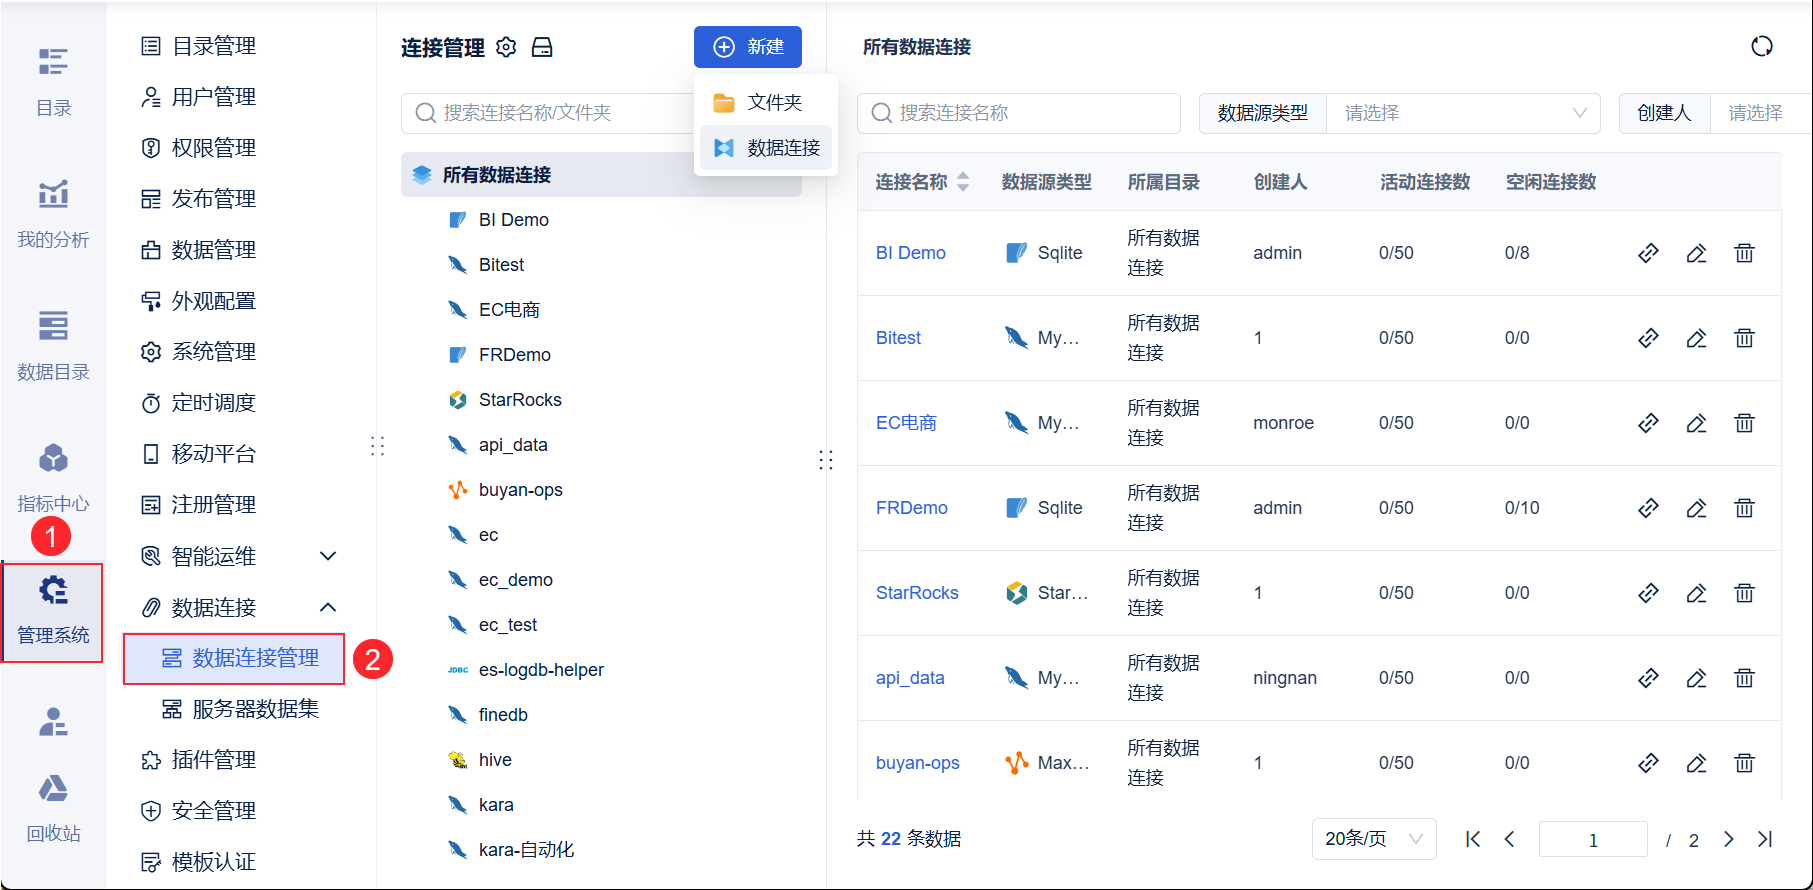Open the 数据源类型 select dropdown
Screen dimensions: 1813x890
[1463, 113]
